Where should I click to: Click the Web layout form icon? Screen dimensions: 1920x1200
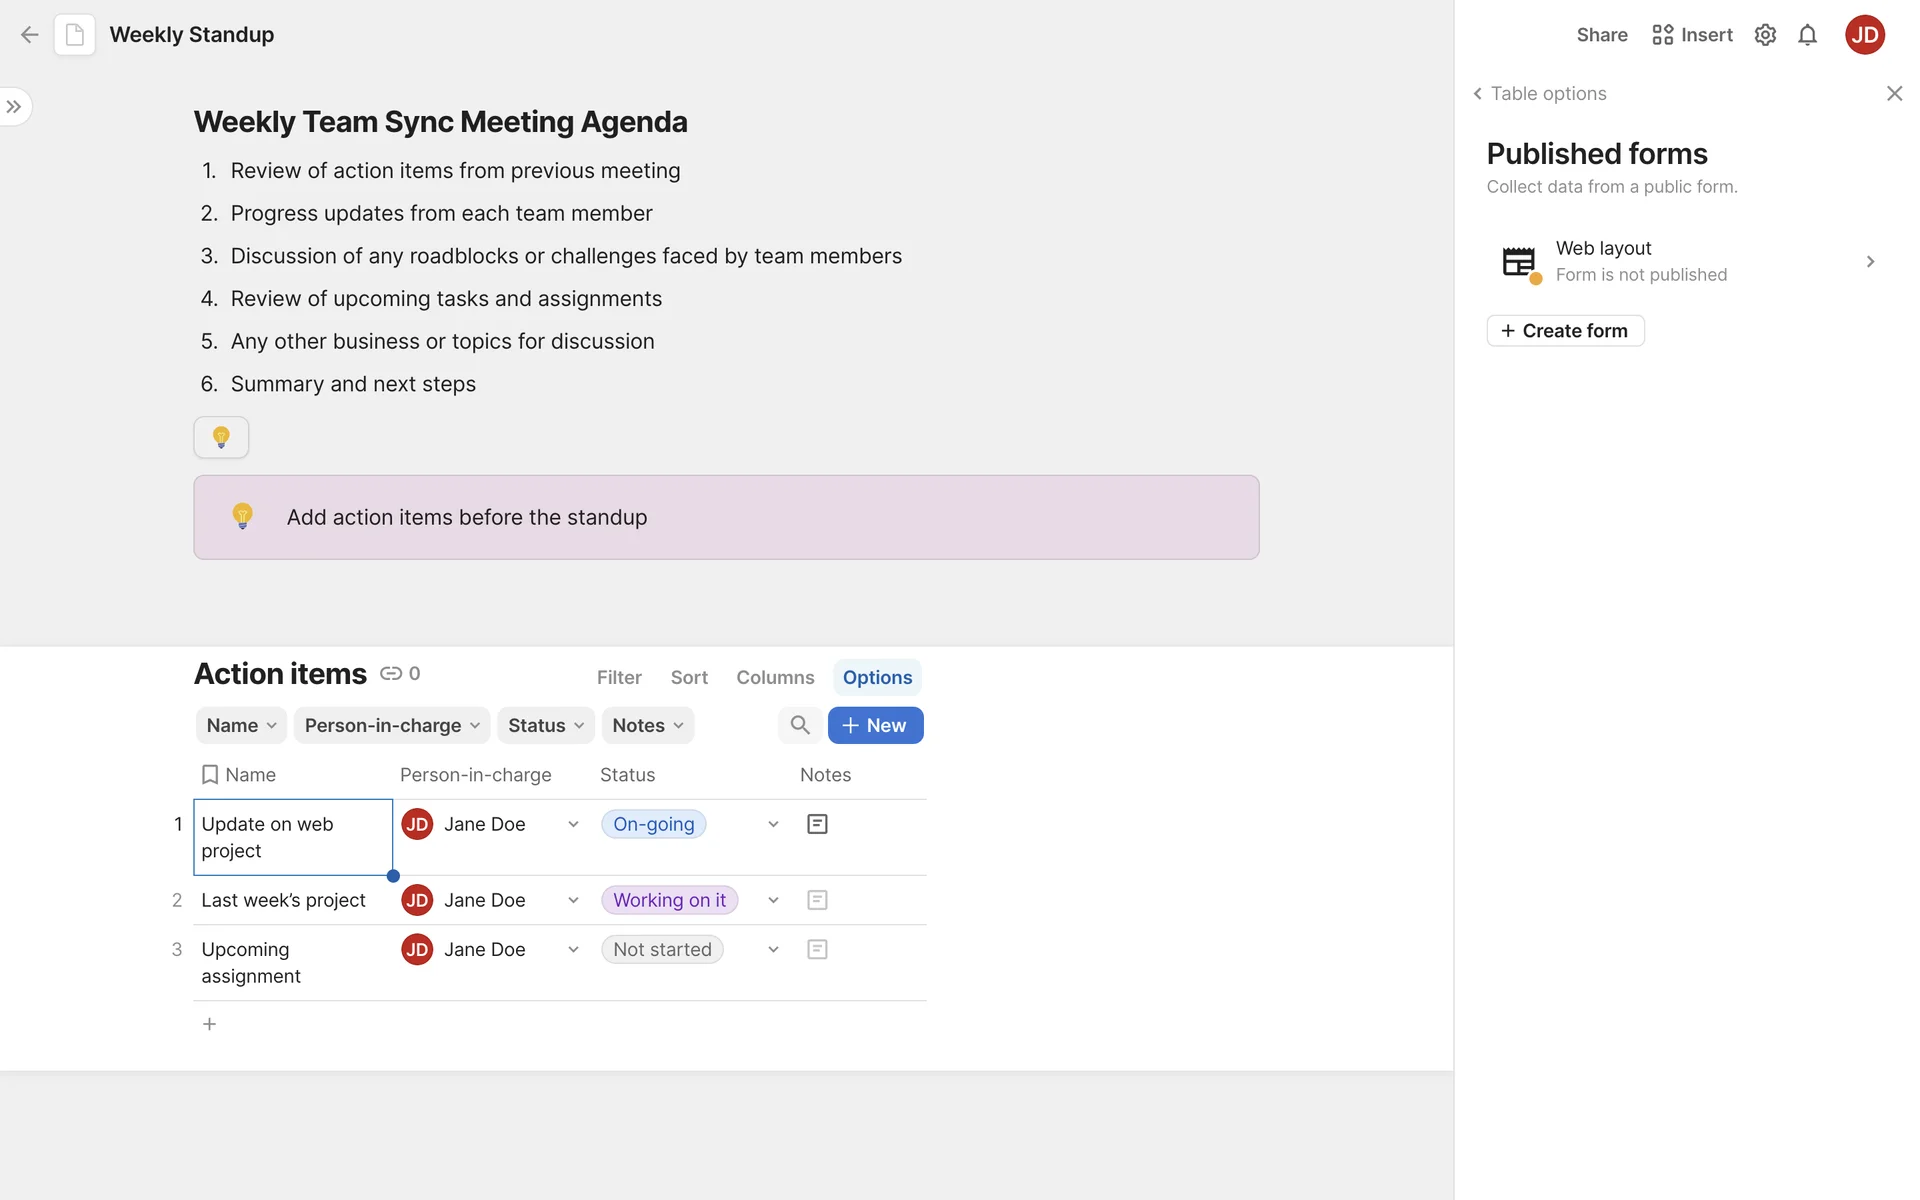1519,262
